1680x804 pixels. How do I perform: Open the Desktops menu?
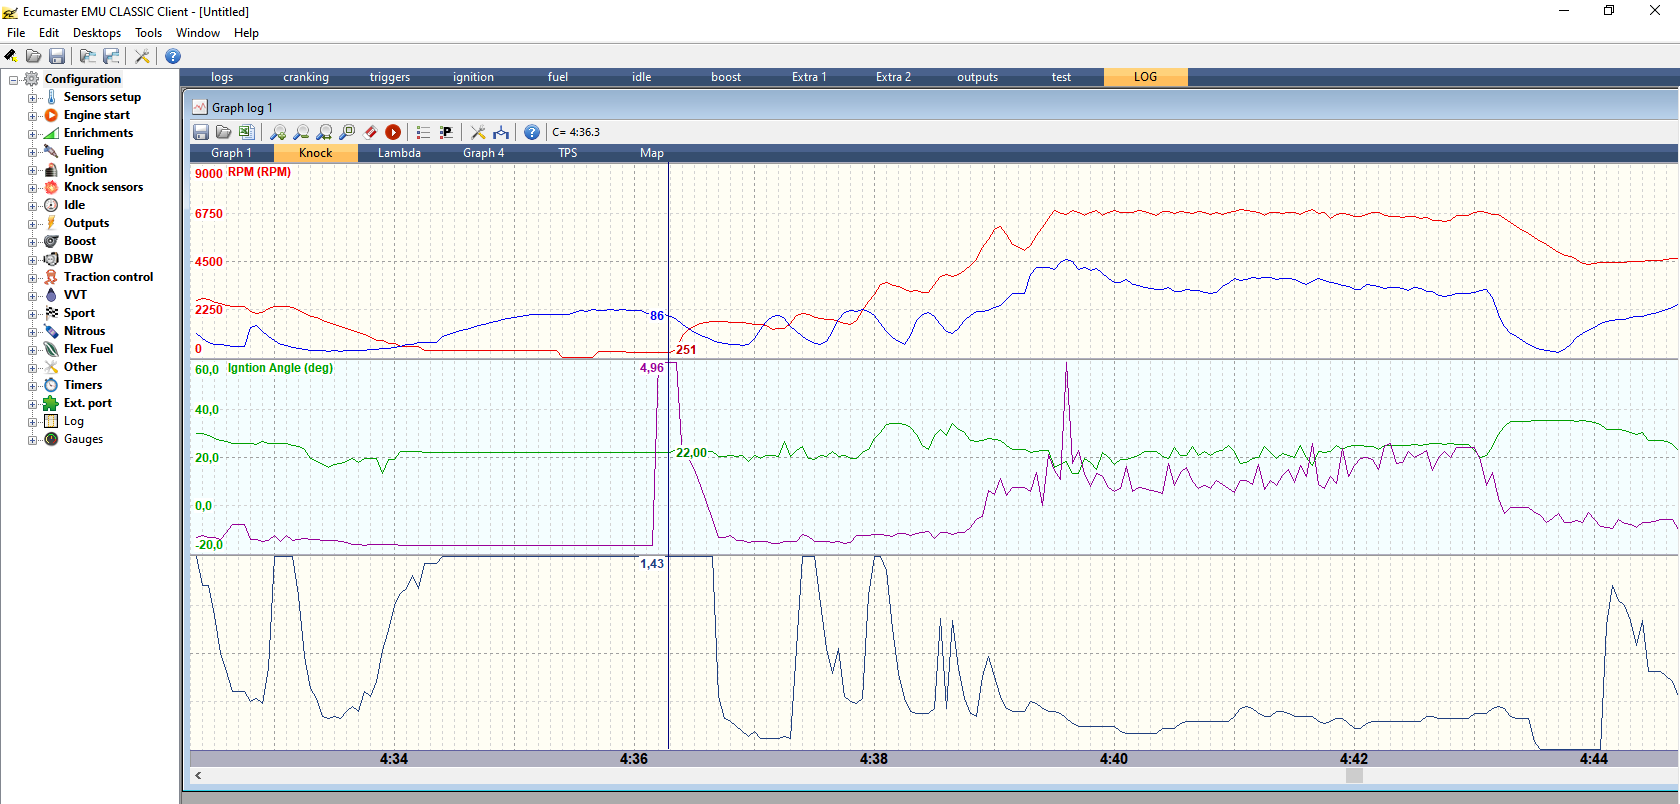[97, 33]
